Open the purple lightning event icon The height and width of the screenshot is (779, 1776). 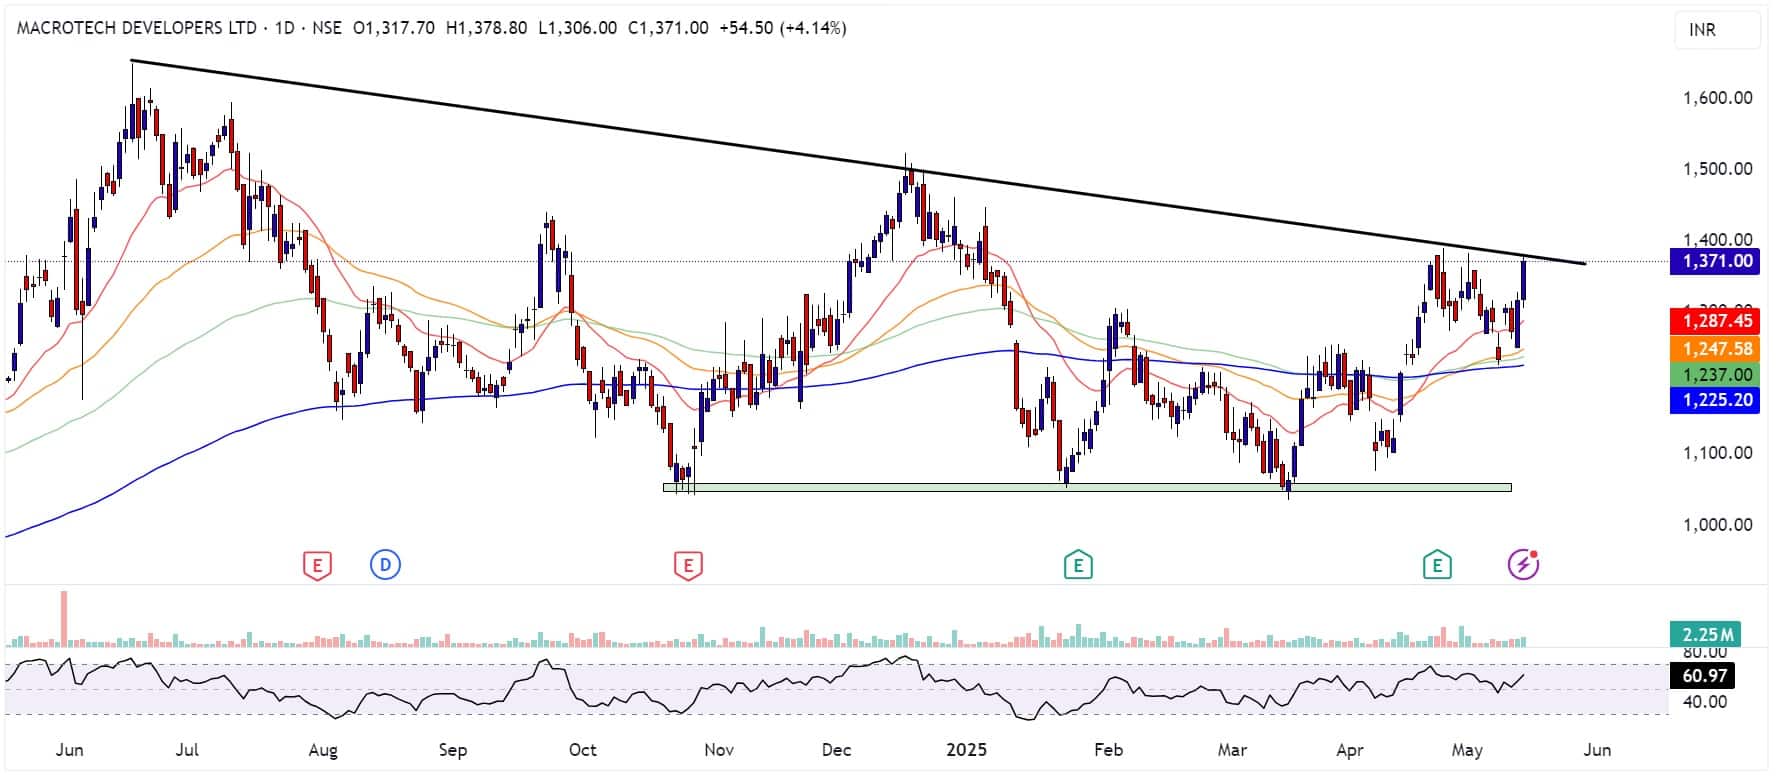(1523, 565)
